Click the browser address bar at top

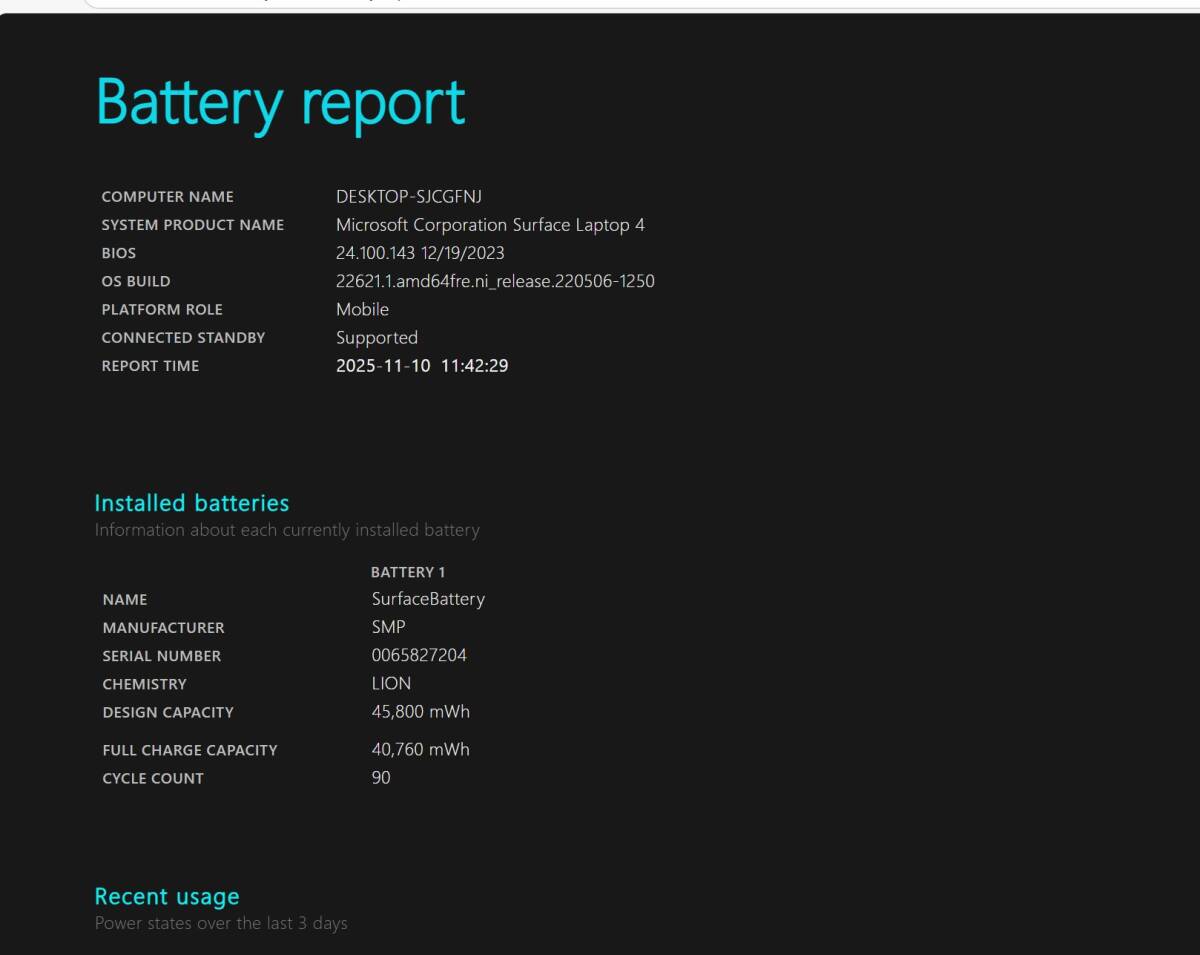point(600,3)
